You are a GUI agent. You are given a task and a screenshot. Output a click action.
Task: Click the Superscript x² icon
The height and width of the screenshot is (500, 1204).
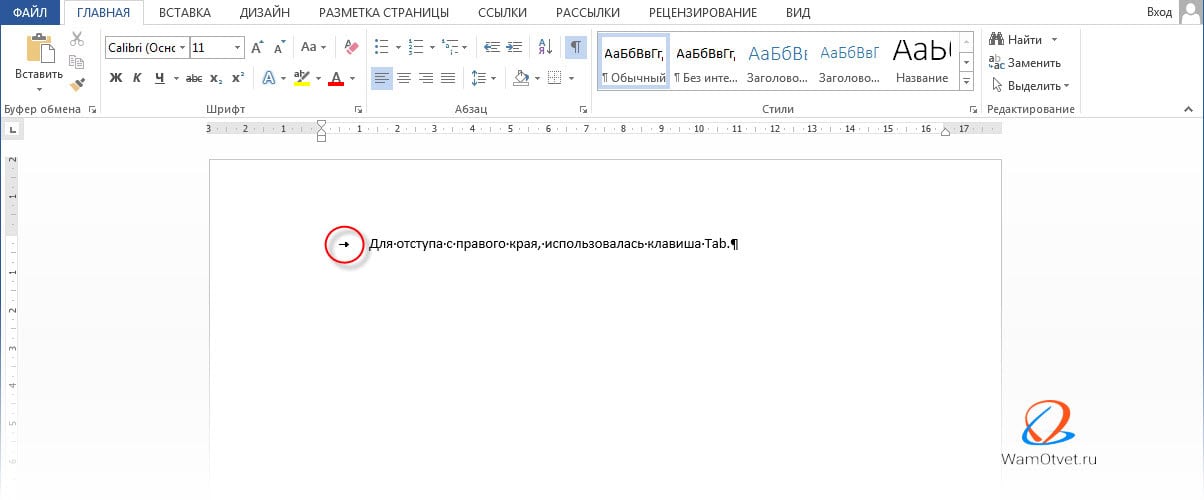[x=238, y=78]
